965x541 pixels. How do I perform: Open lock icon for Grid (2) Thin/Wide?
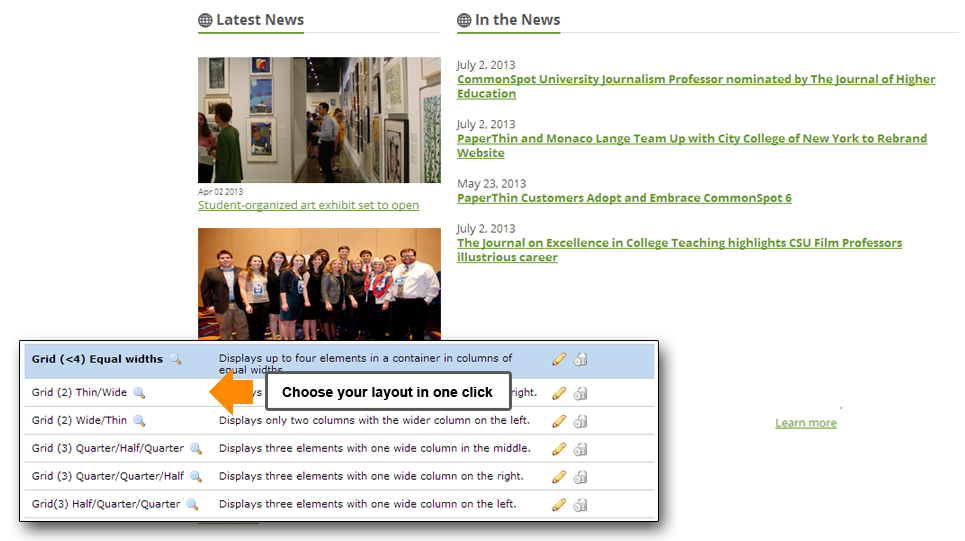[580, 393]
